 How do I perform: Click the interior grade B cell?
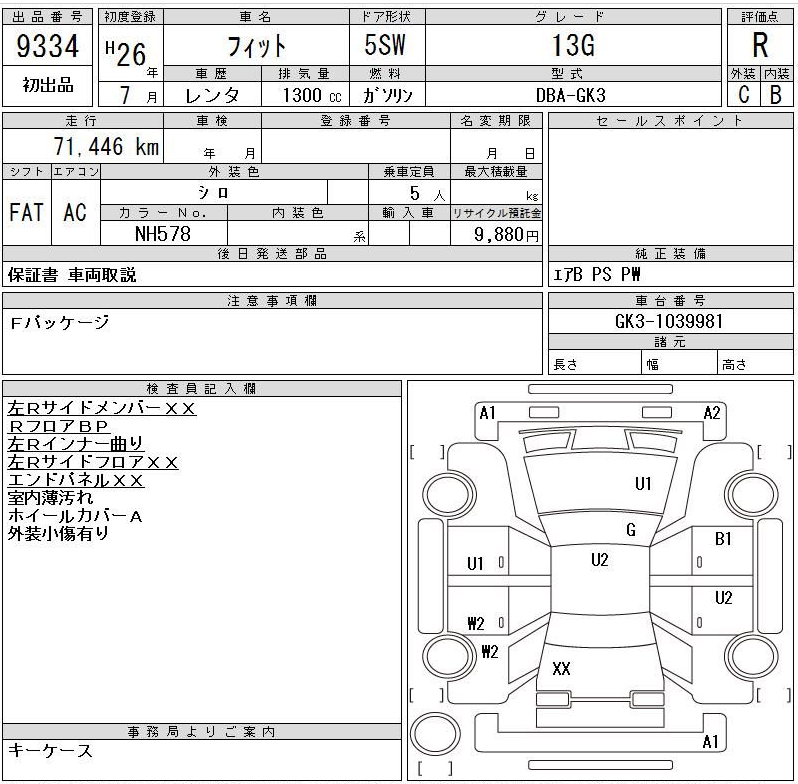coord(776,95)
